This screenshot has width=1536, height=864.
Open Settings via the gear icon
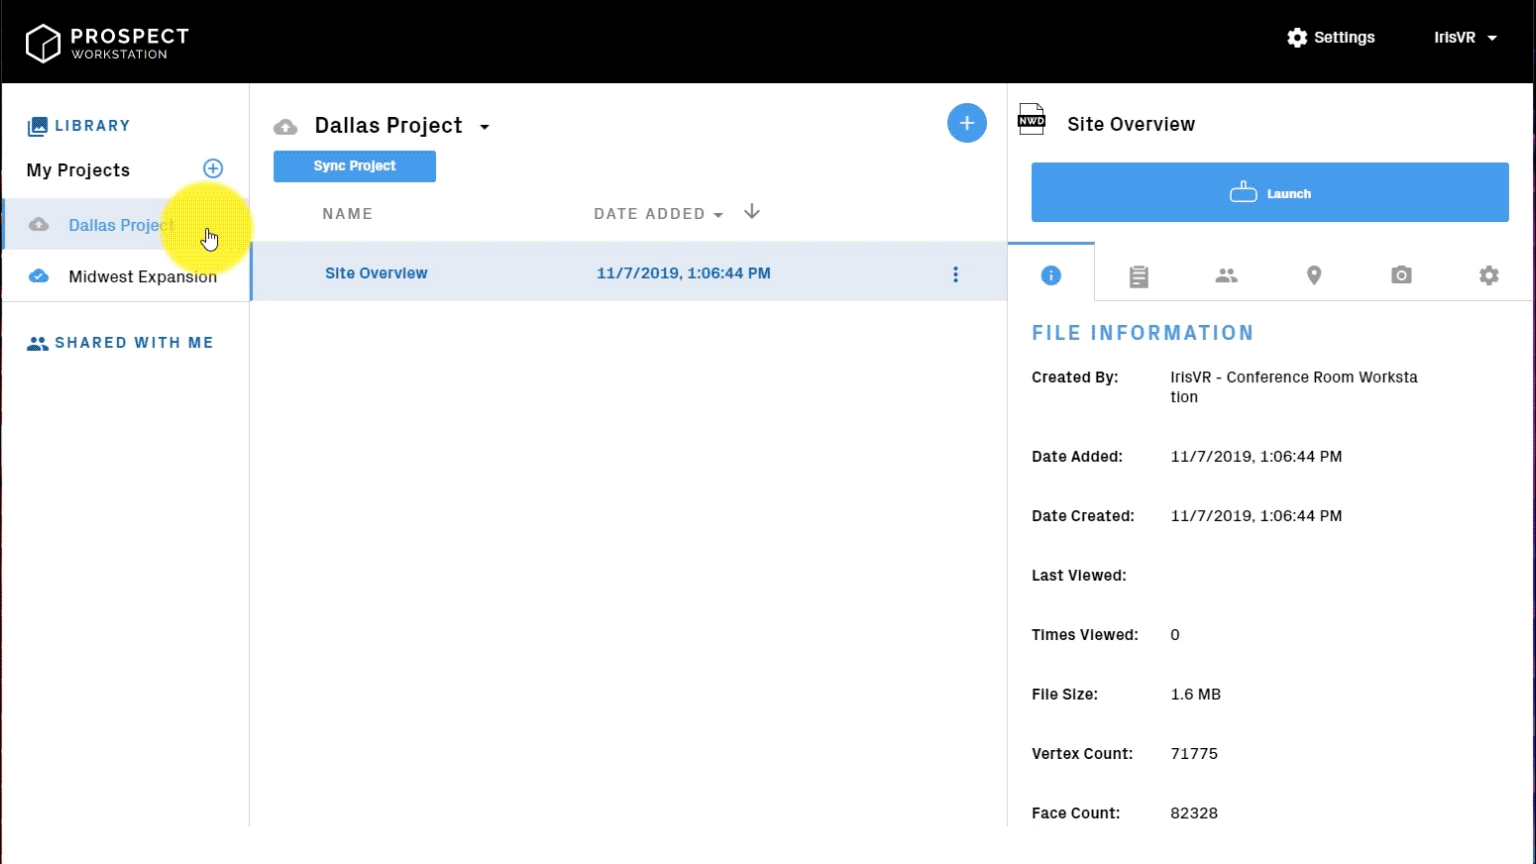click(1297, 38)
